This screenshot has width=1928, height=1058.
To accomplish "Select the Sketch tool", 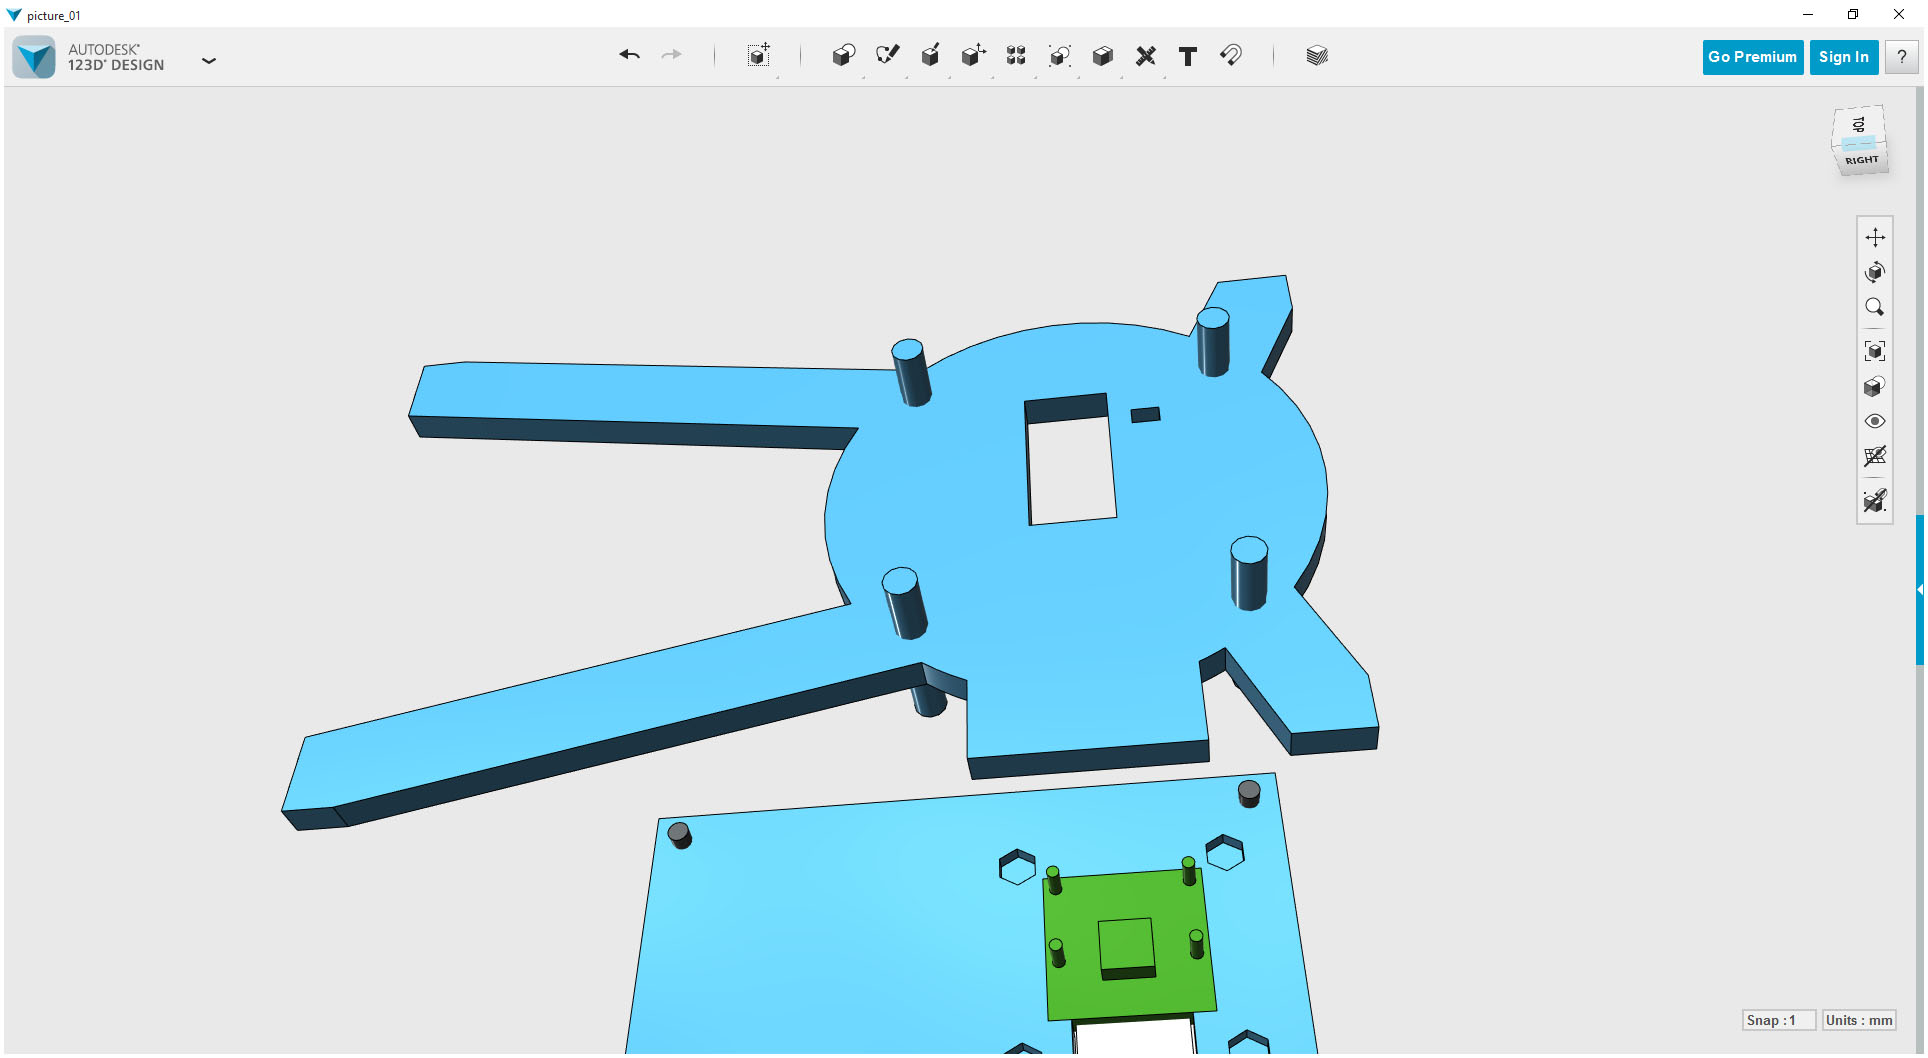I will point(887,56).
